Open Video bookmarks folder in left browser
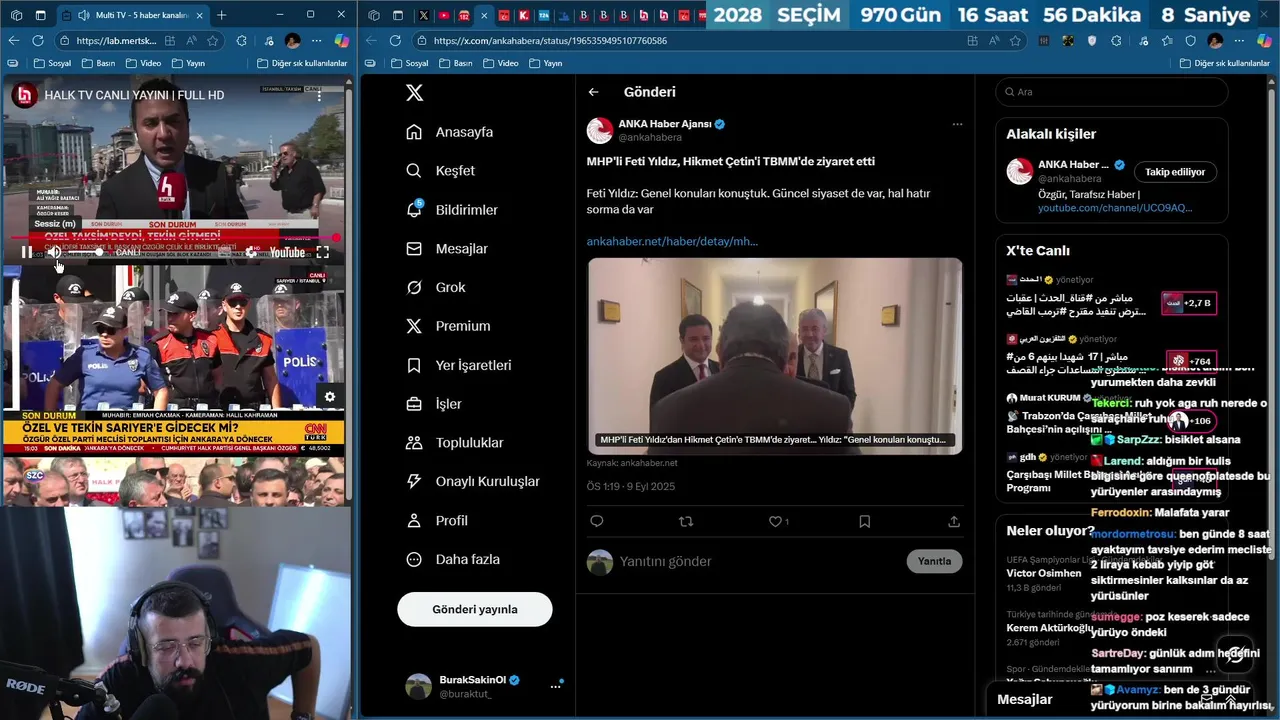1280x720 pixels. 142,63
